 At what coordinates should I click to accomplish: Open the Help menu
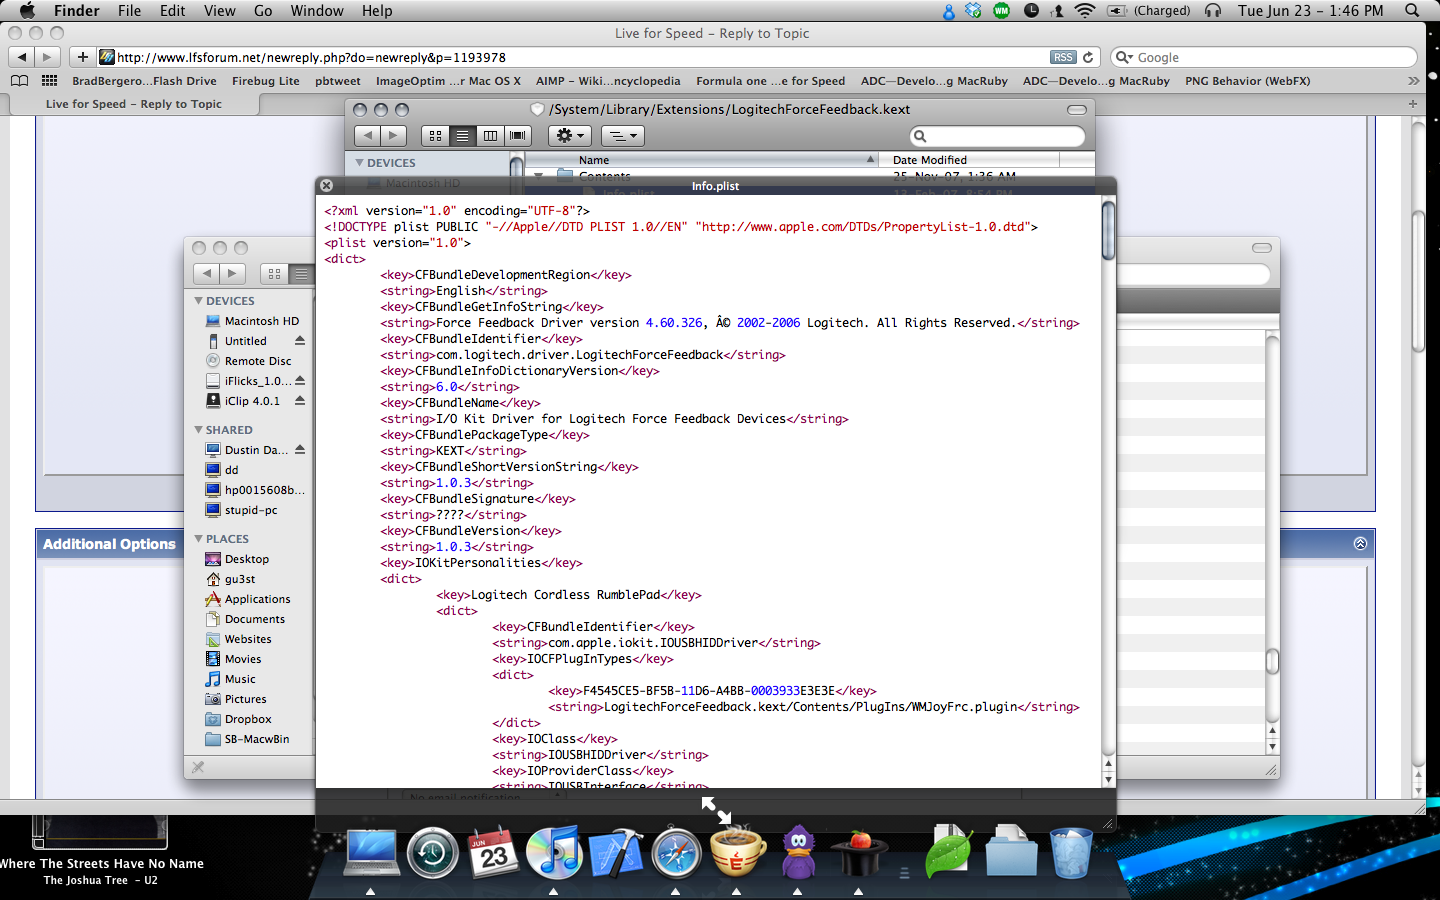click(377, 11)
